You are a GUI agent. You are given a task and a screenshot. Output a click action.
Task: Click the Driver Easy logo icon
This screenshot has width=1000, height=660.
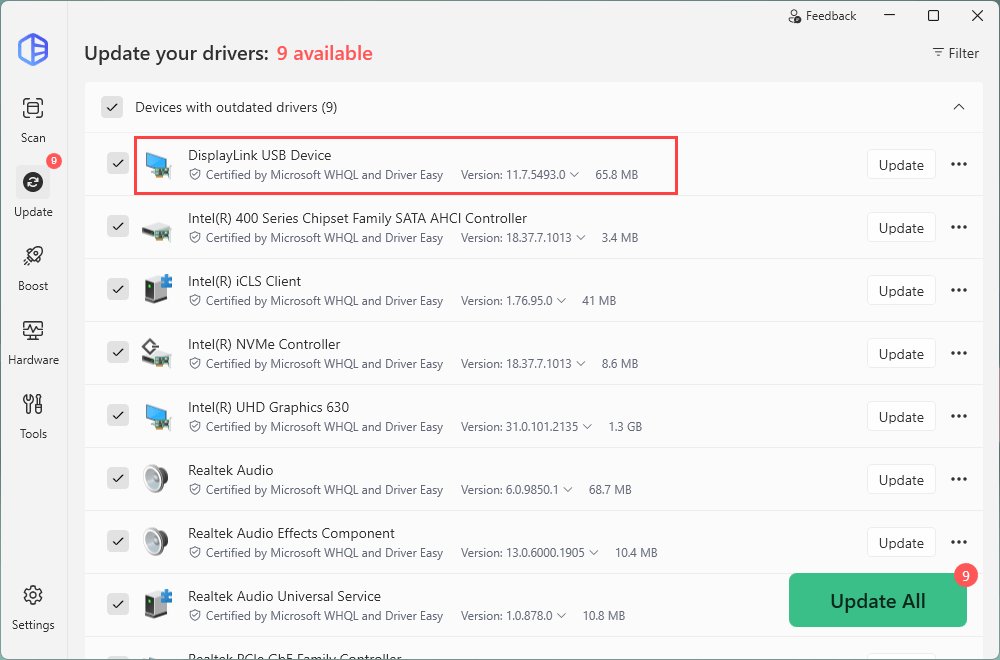coord(33,49)
